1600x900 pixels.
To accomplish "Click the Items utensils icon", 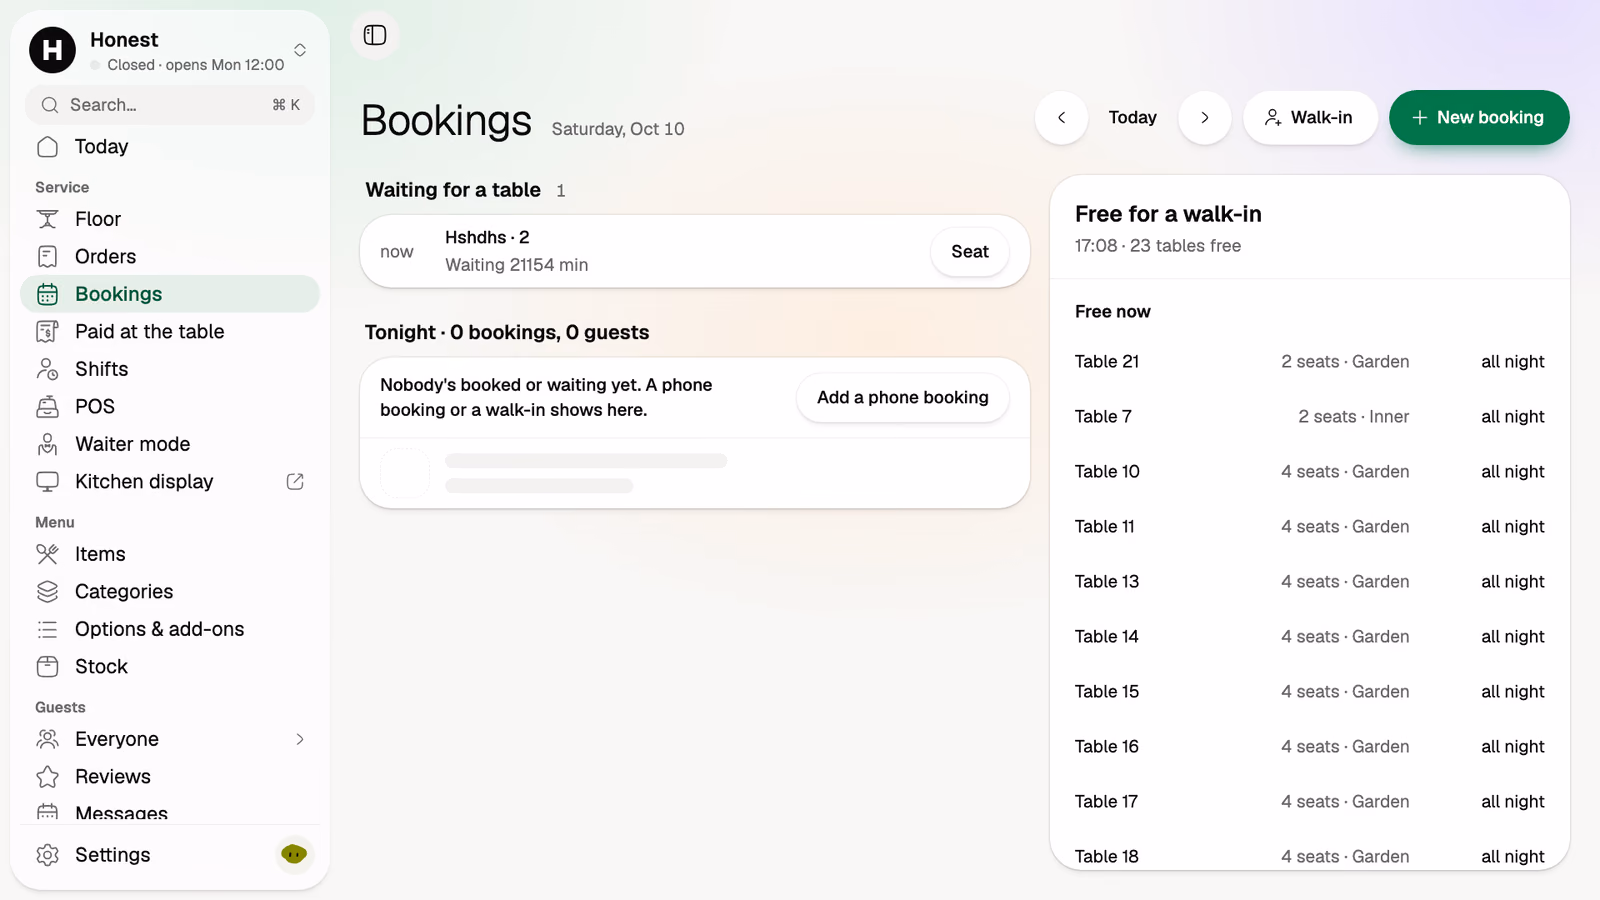I will [x=47, y=554].
